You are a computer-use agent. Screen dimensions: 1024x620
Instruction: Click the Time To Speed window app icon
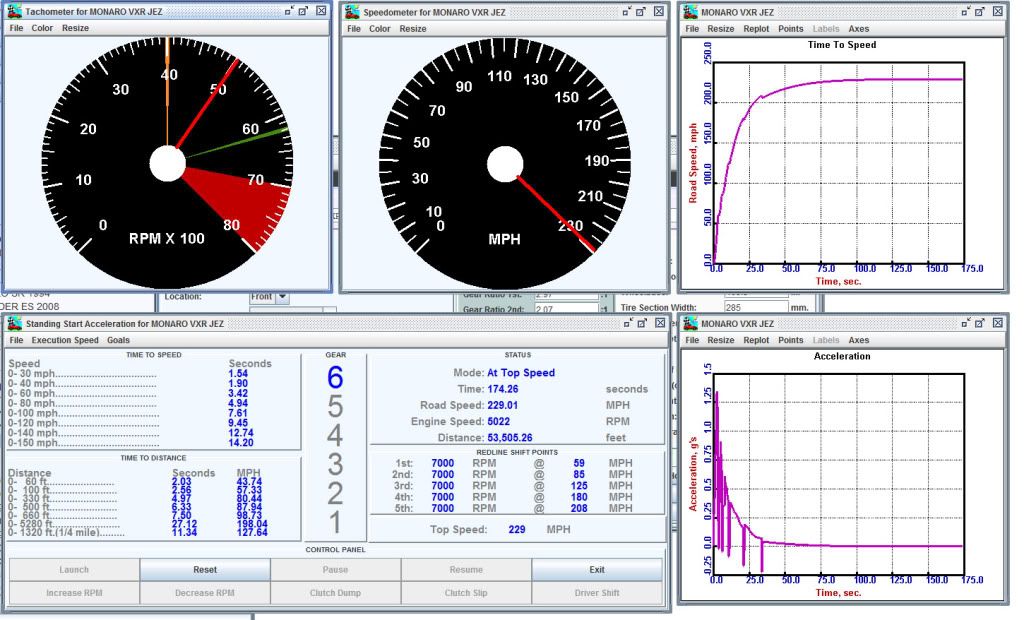click(690, 12)
